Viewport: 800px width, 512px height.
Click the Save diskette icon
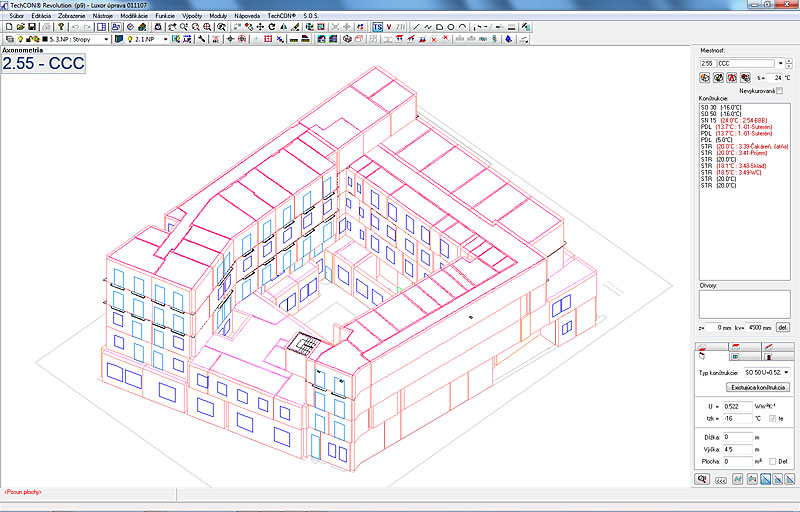click(32, 26)
